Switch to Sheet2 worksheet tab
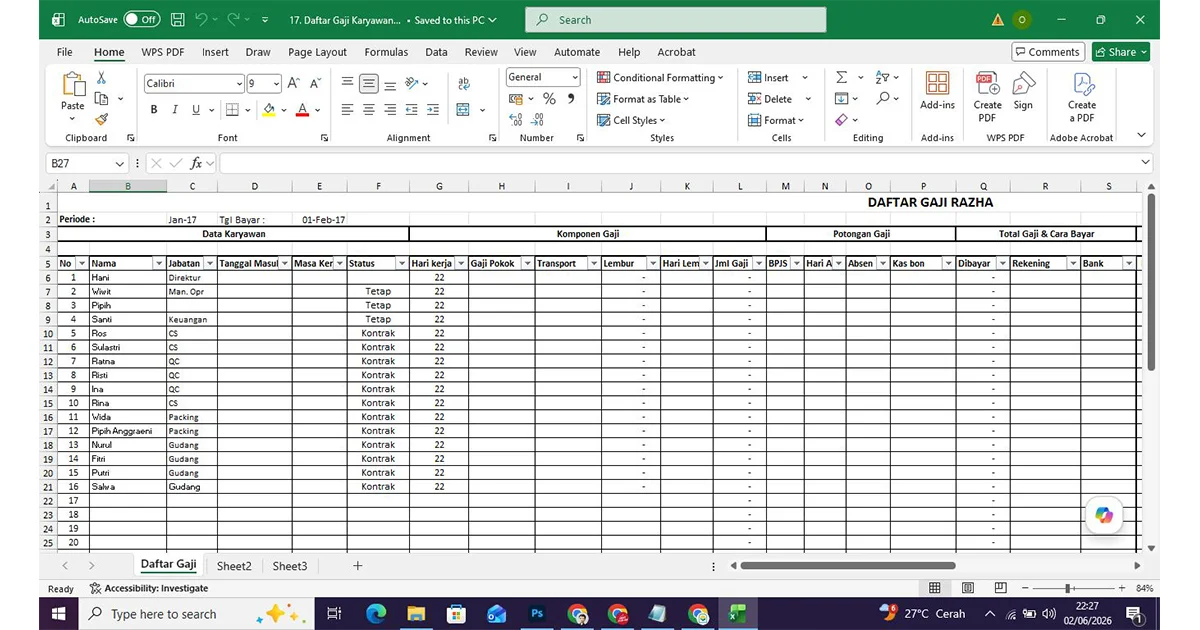 (x=234, y=566)
